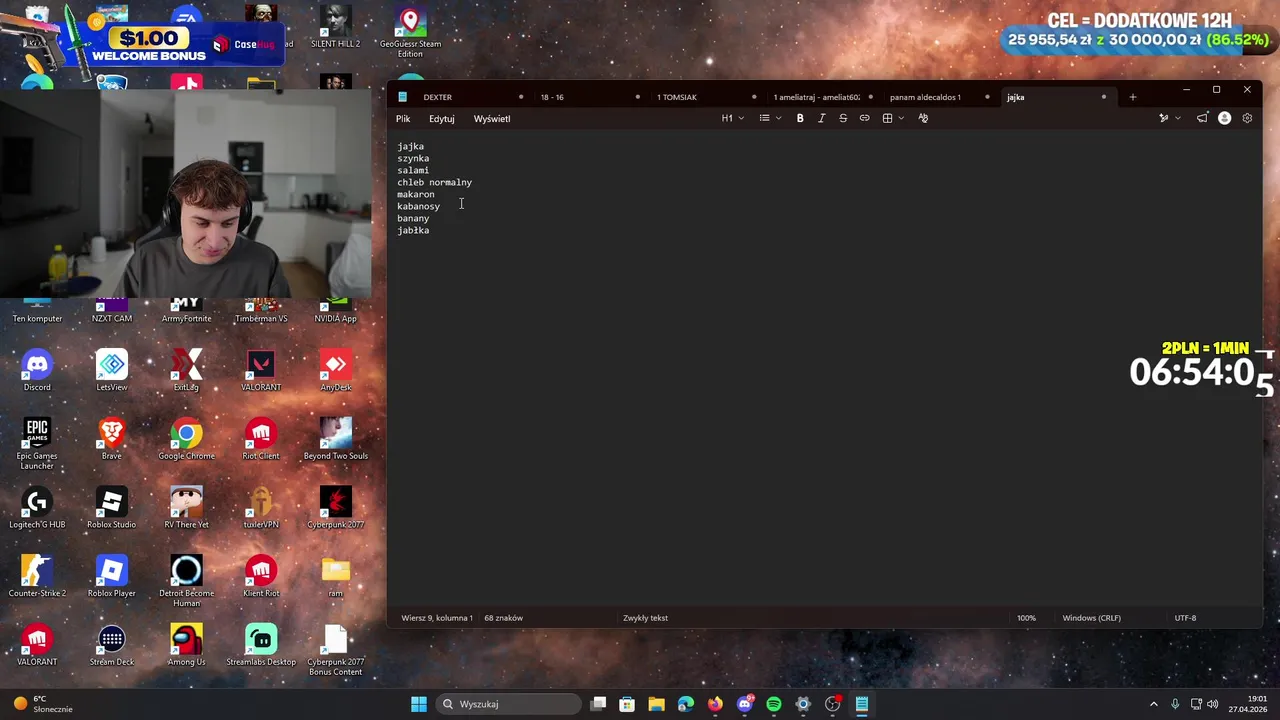Open Beyond Two Souls desktop icon
1280x720 pixels.
coord(336,439)
